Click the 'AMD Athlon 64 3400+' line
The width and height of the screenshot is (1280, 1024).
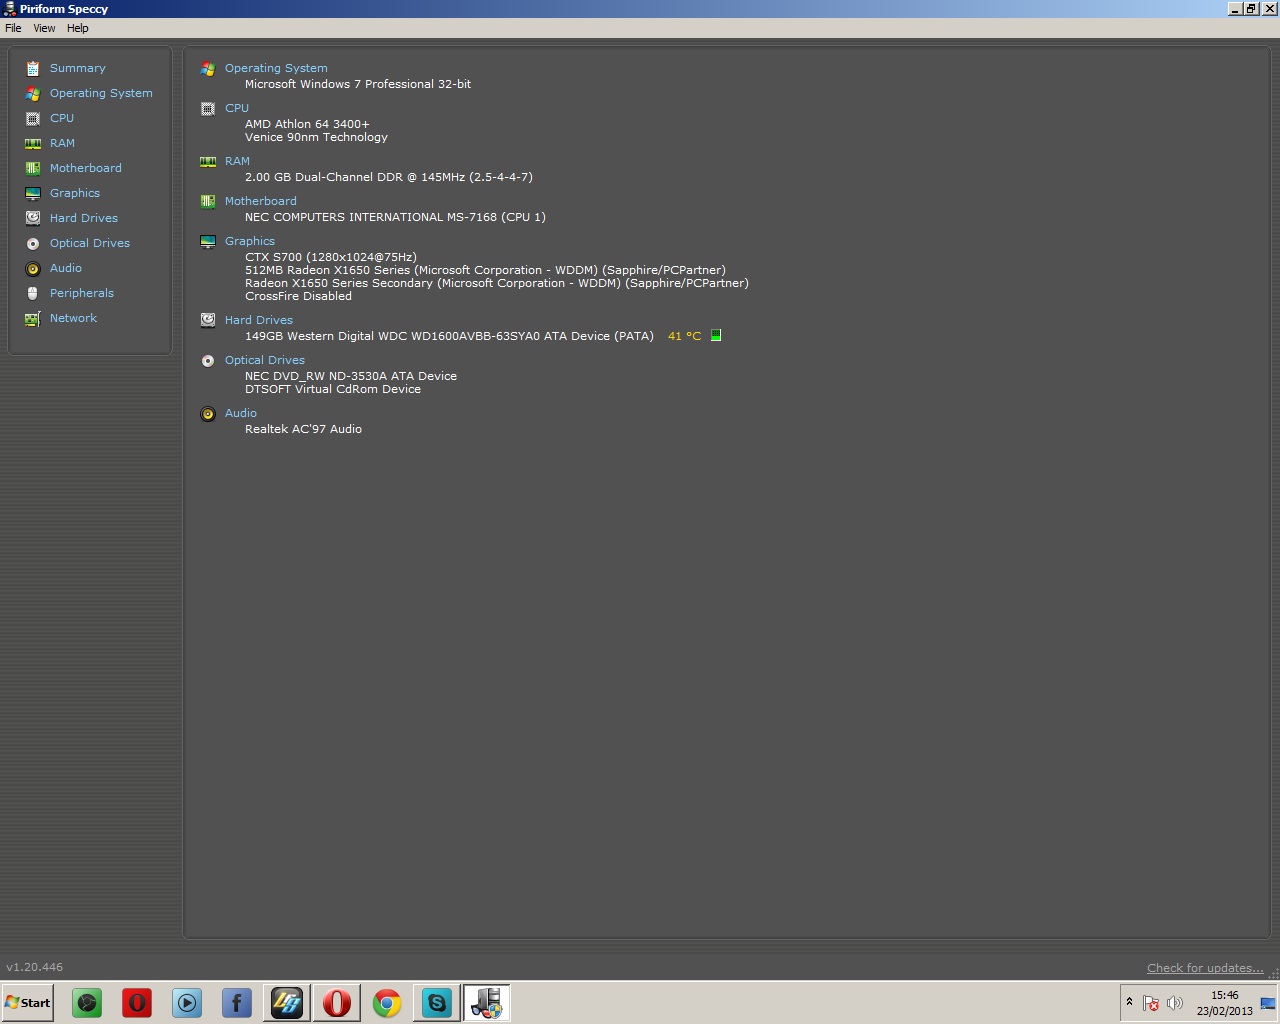[307, 124]
